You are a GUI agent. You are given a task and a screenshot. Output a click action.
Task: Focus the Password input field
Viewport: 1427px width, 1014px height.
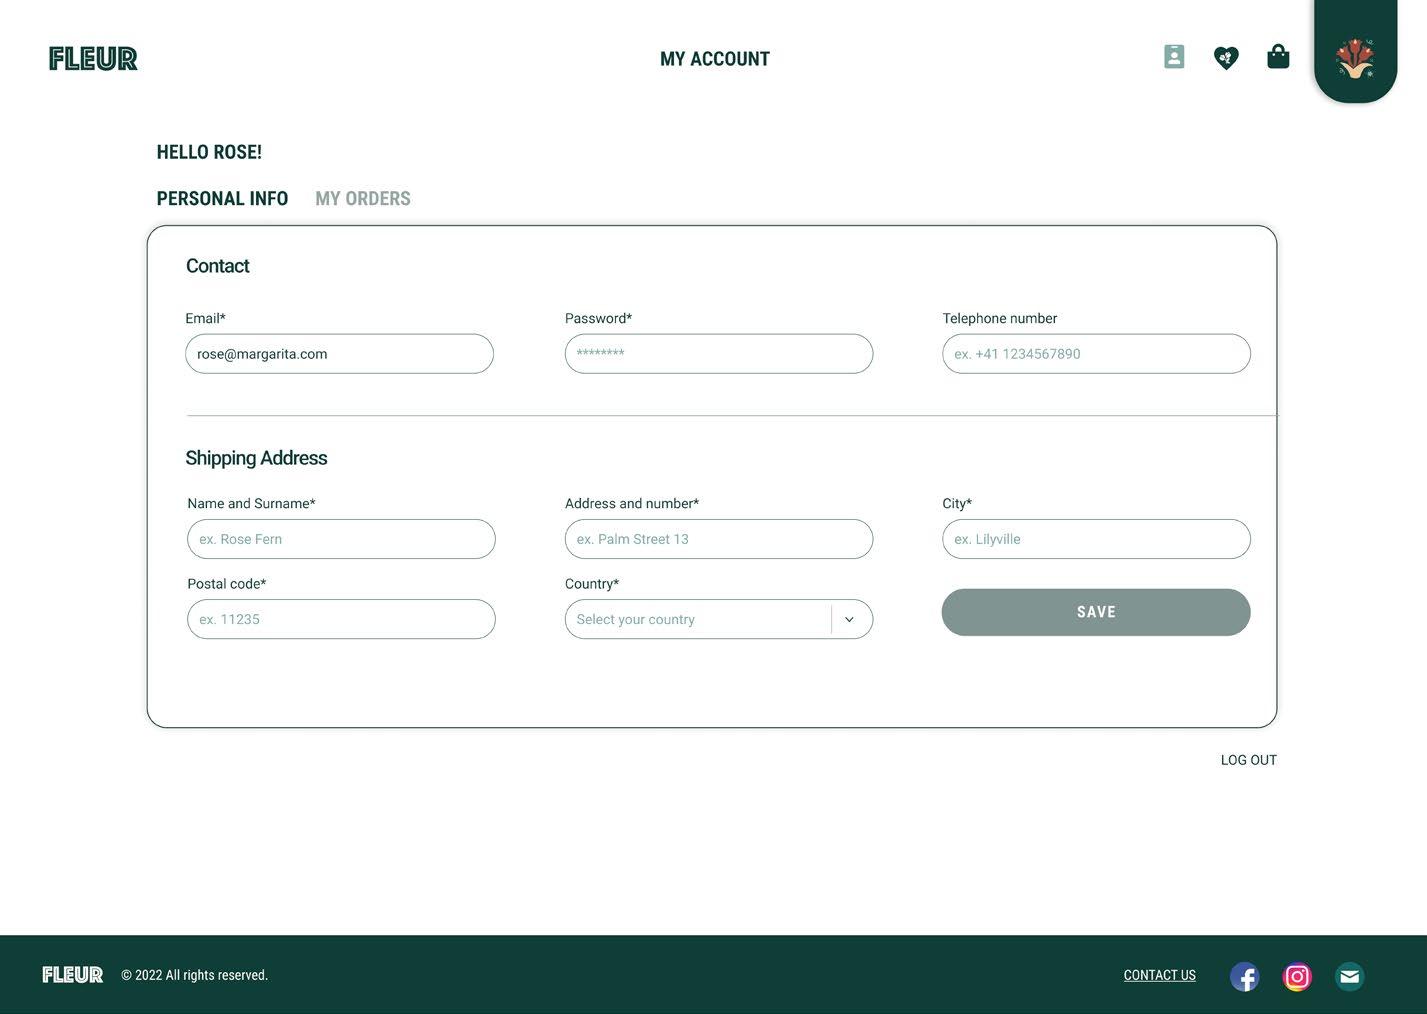point(719,354)
